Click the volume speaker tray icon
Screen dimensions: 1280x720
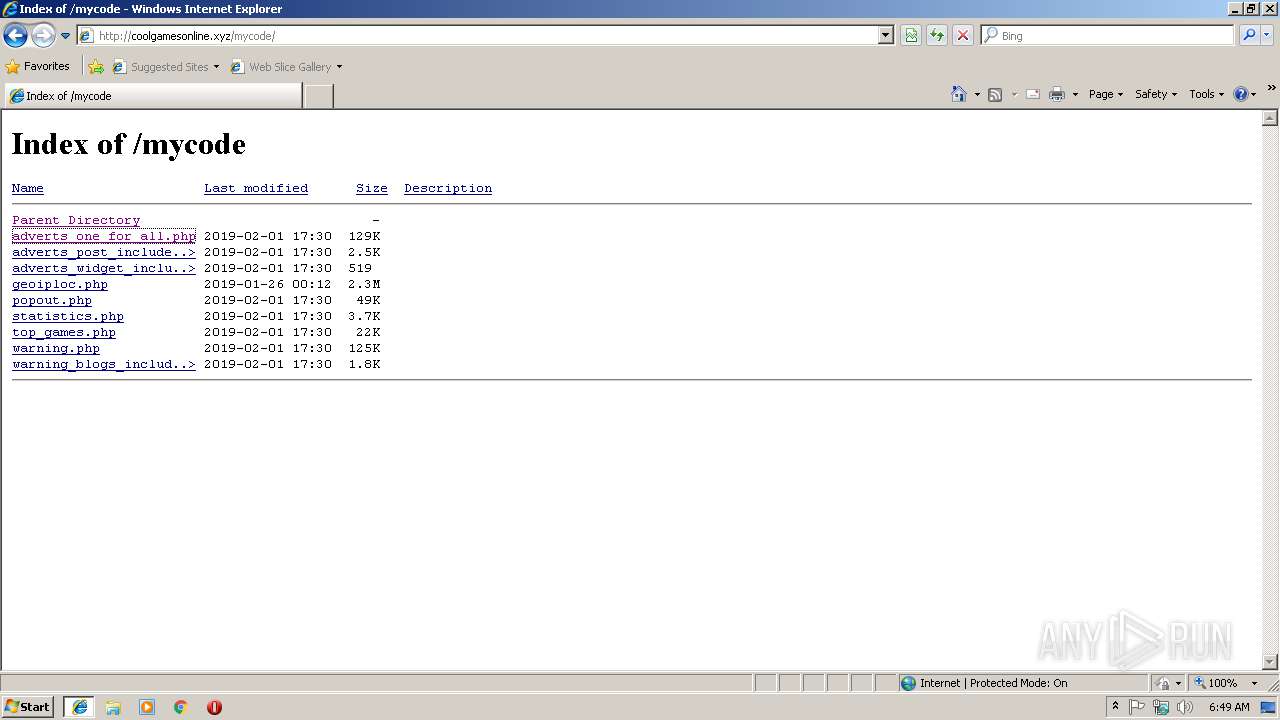click(1185, 707)
